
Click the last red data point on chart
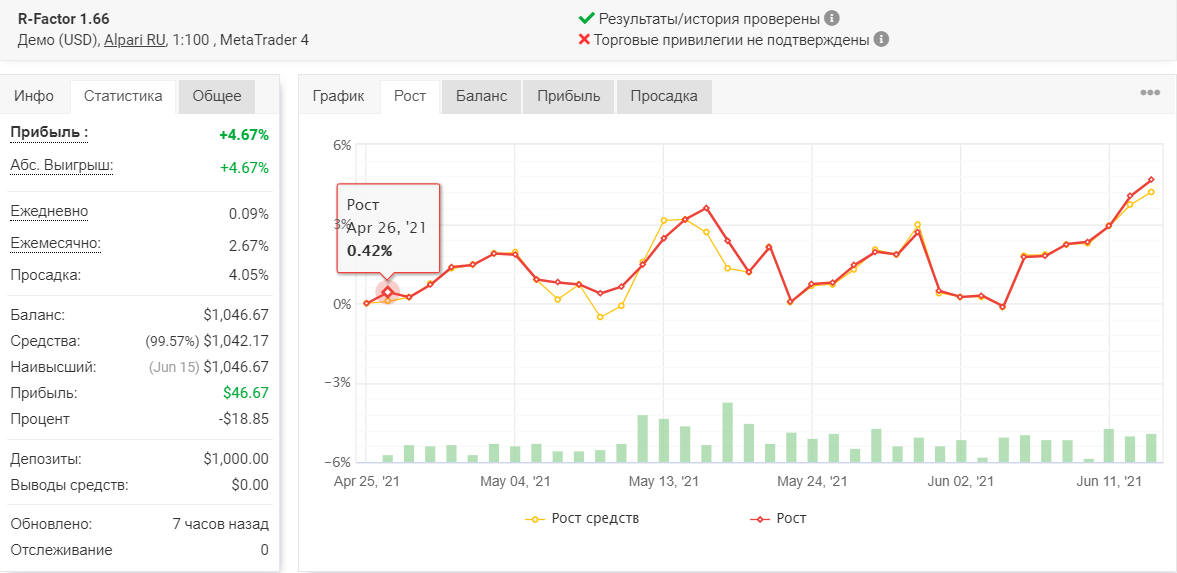1151,180
